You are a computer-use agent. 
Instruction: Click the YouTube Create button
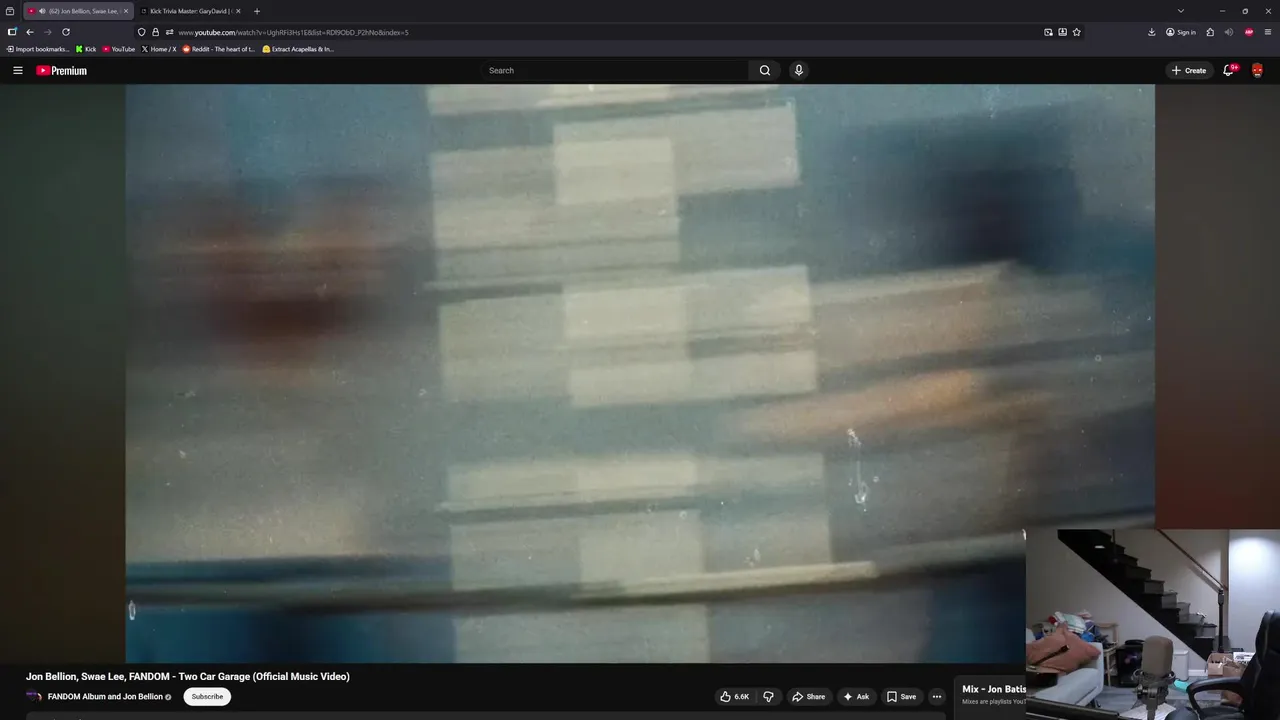(1189, 70)
